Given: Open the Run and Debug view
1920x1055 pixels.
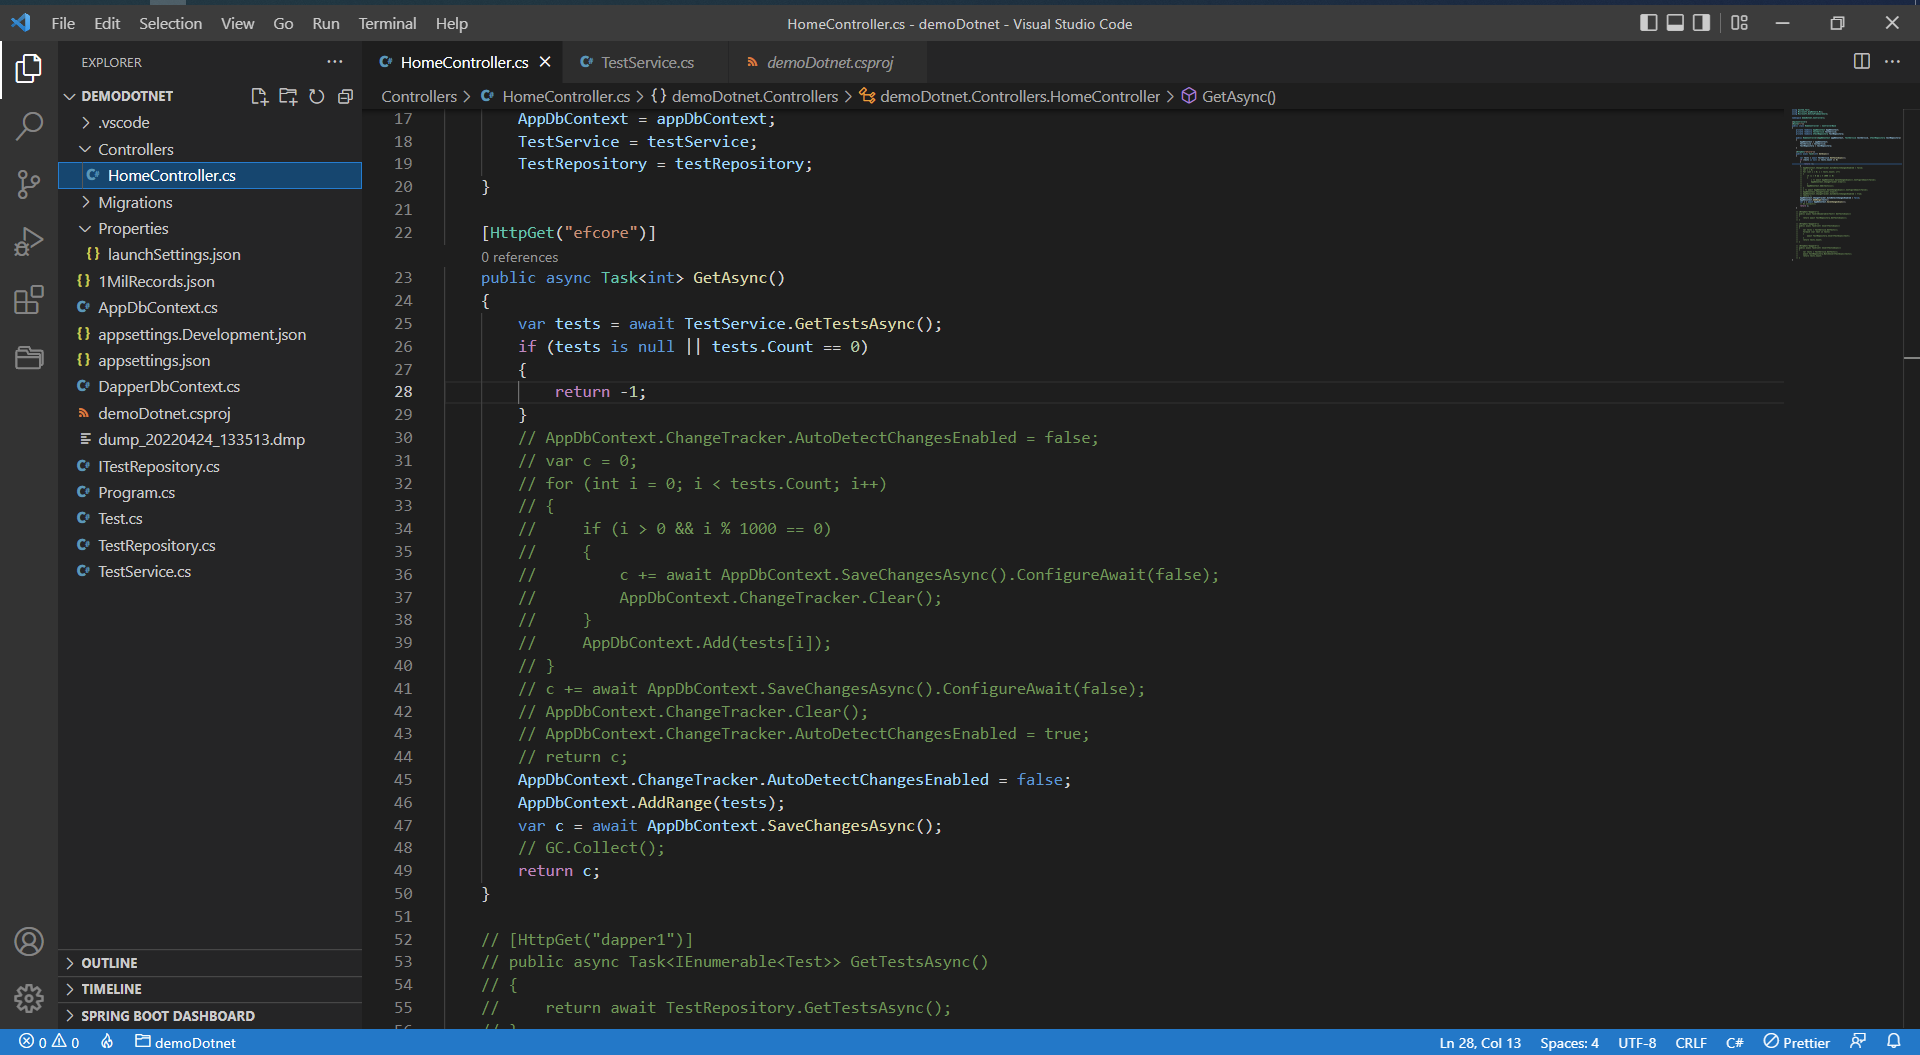Looking at the screenshot, I should [29, 242].
